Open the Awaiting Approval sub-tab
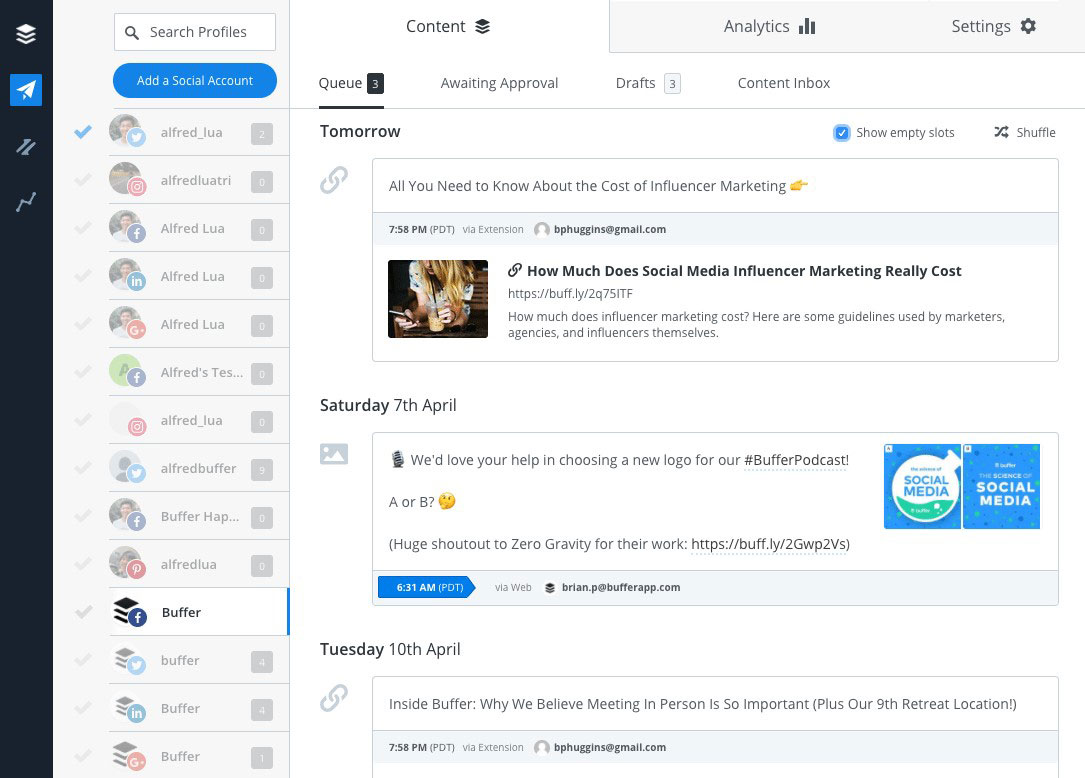Viewport: 1085px width, 778px height. (x=499, y=83)
